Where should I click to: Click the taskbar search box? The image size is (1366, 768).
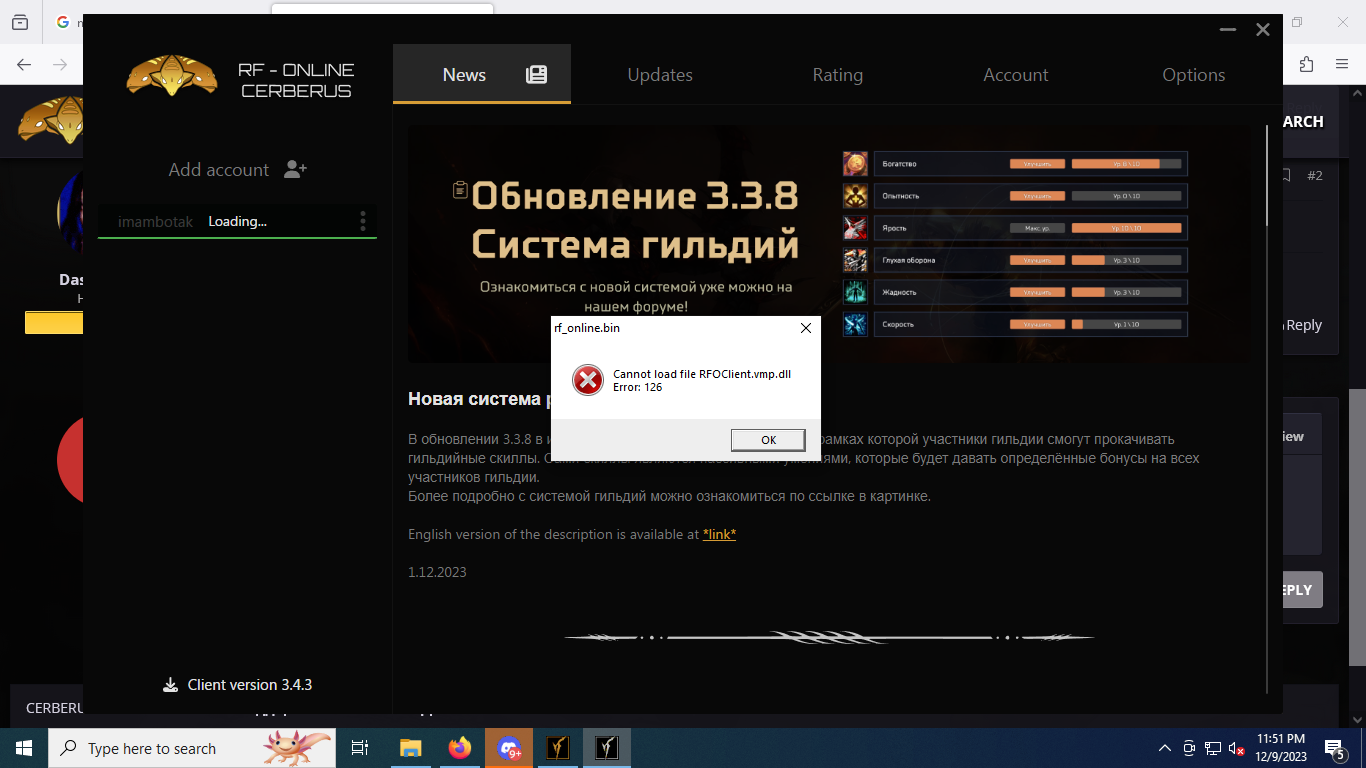coord(192,748)
